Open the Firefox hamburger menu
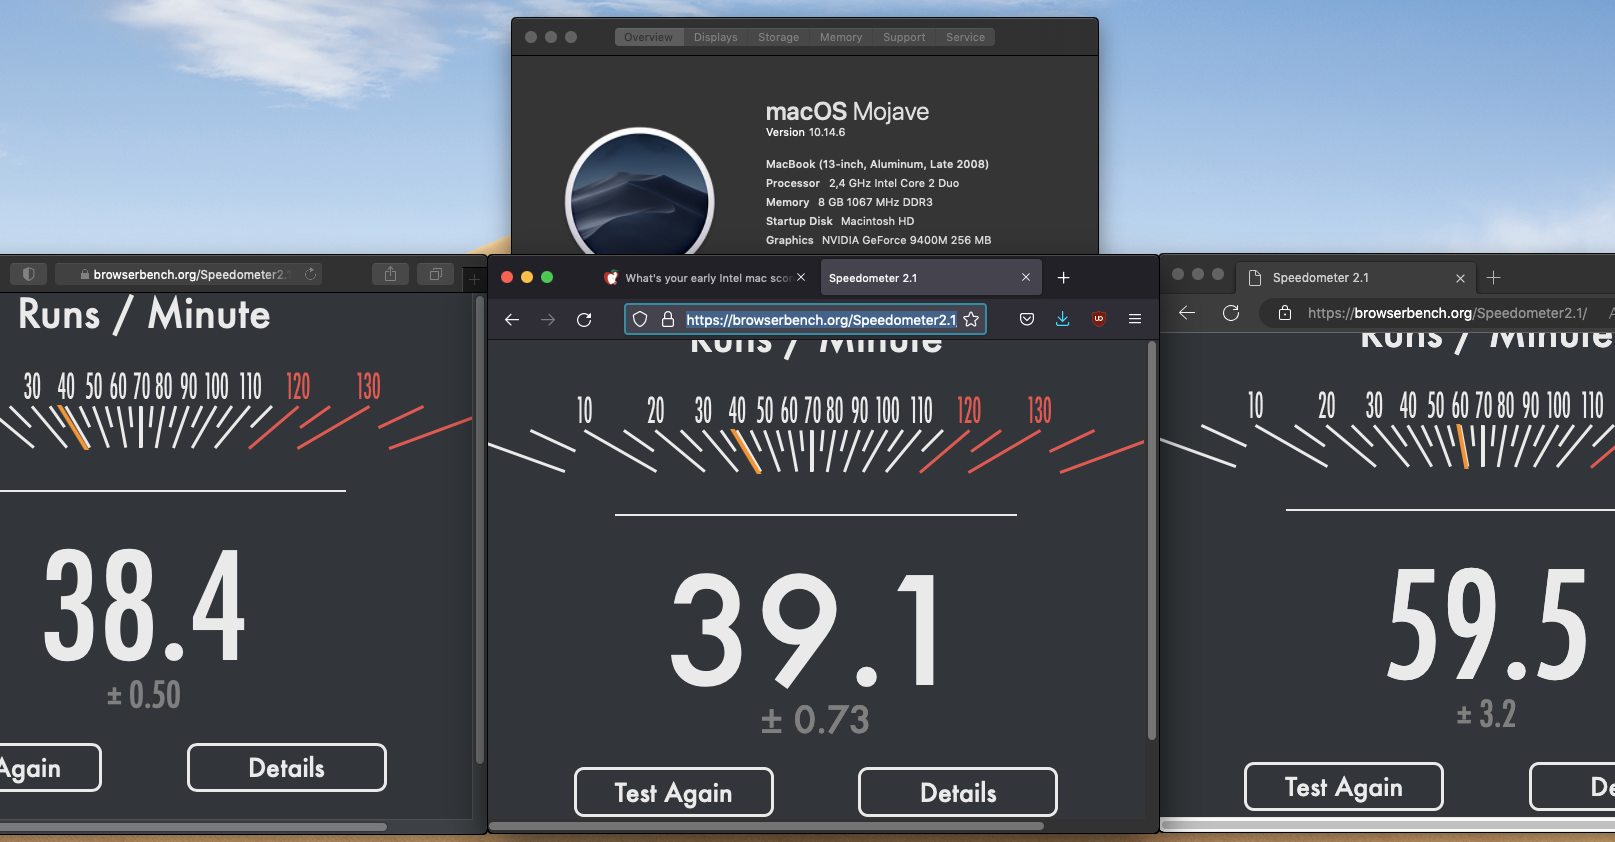 (1135, 319)
